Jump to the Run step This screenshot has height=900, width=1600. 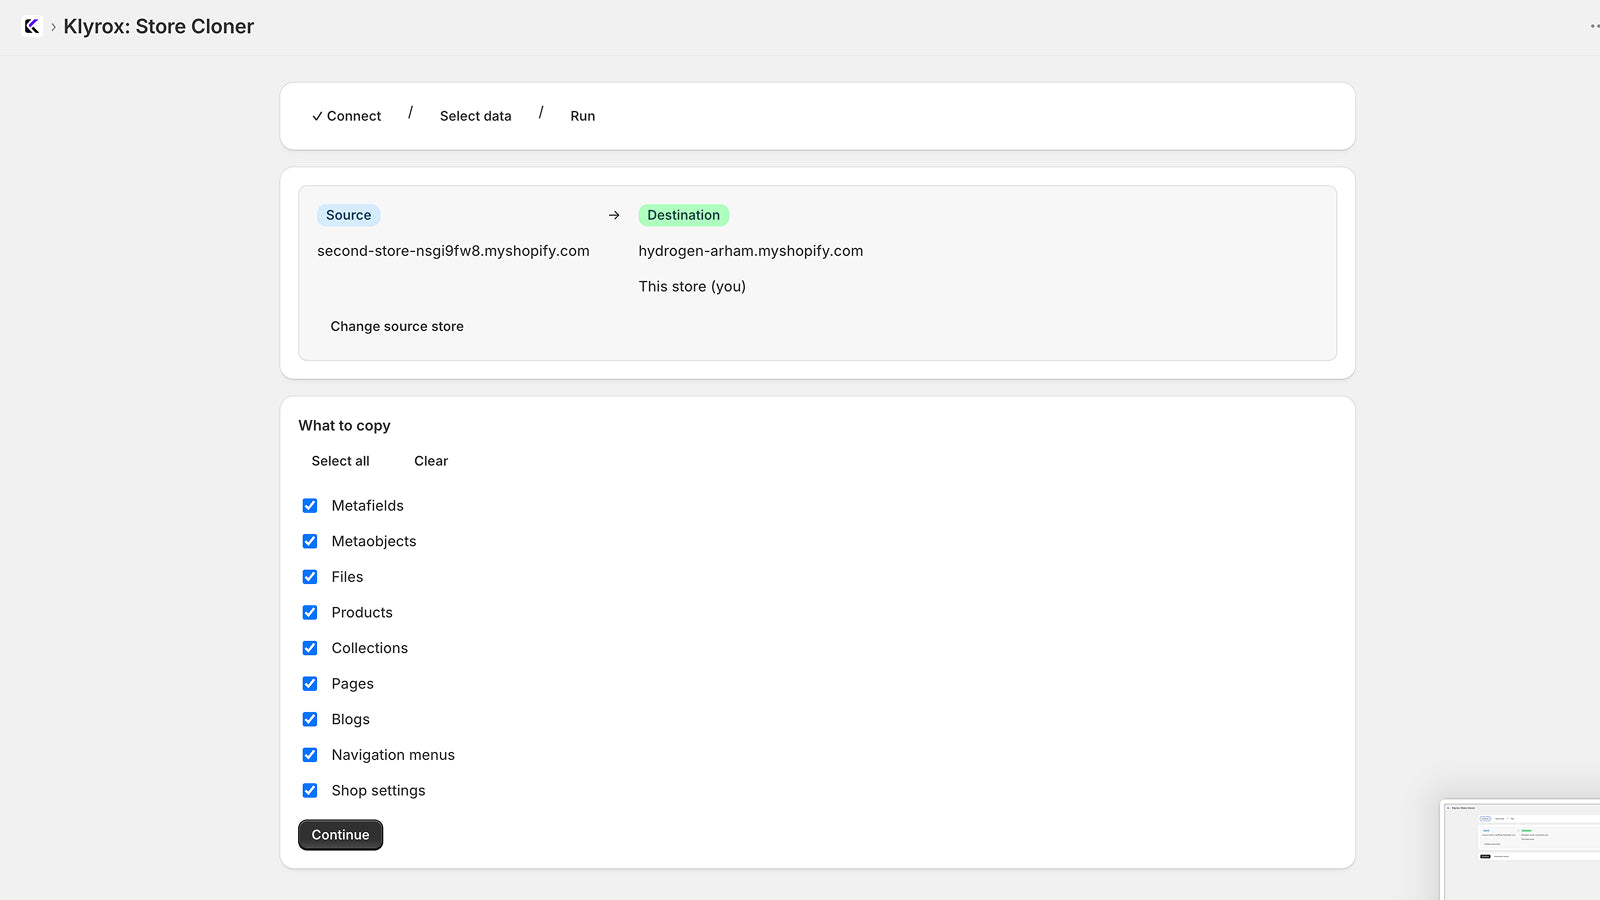click(x=583, y=116)
